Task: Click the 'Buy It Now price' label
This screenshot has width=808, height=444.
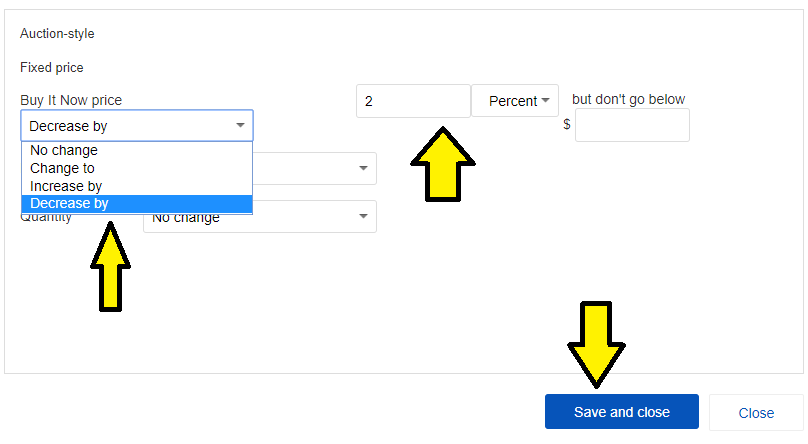Action: click(x=78, y=101)
